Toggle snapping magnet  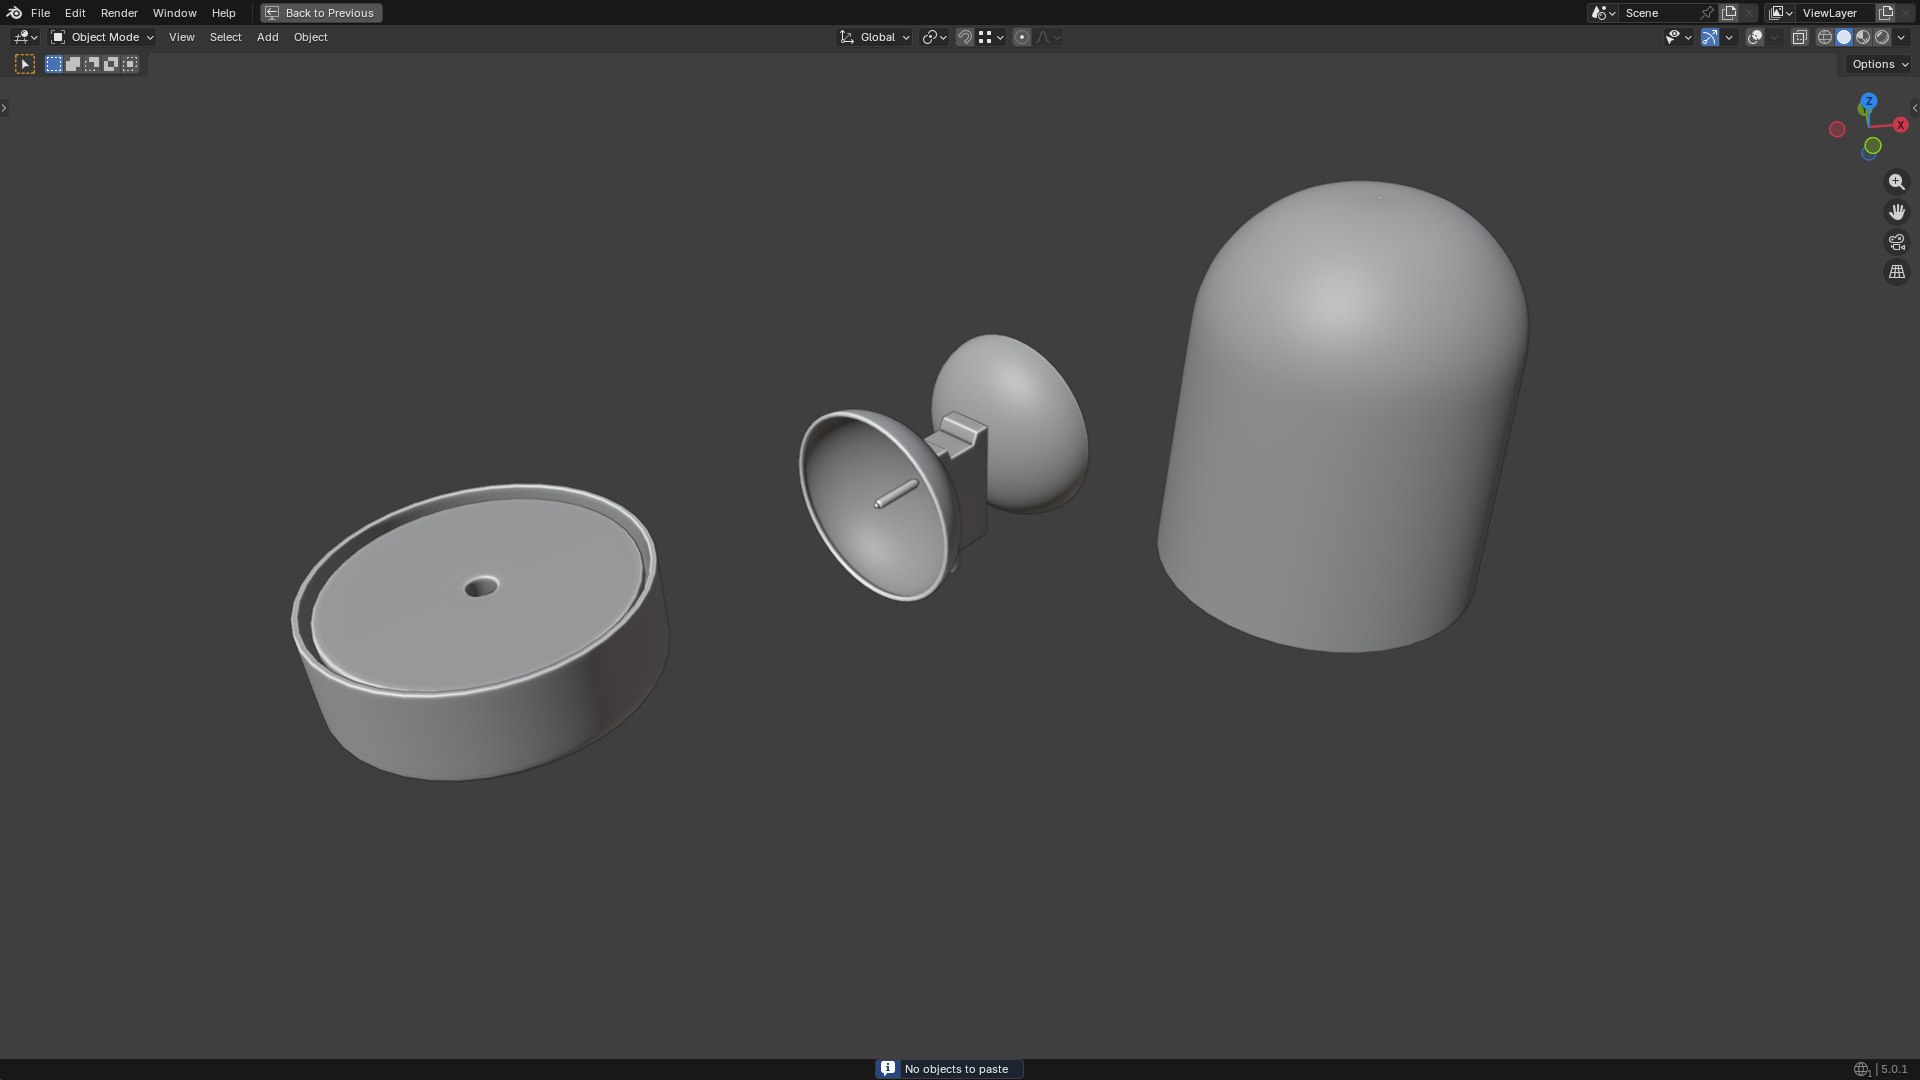pyautogui.click(x=964, y=37)
